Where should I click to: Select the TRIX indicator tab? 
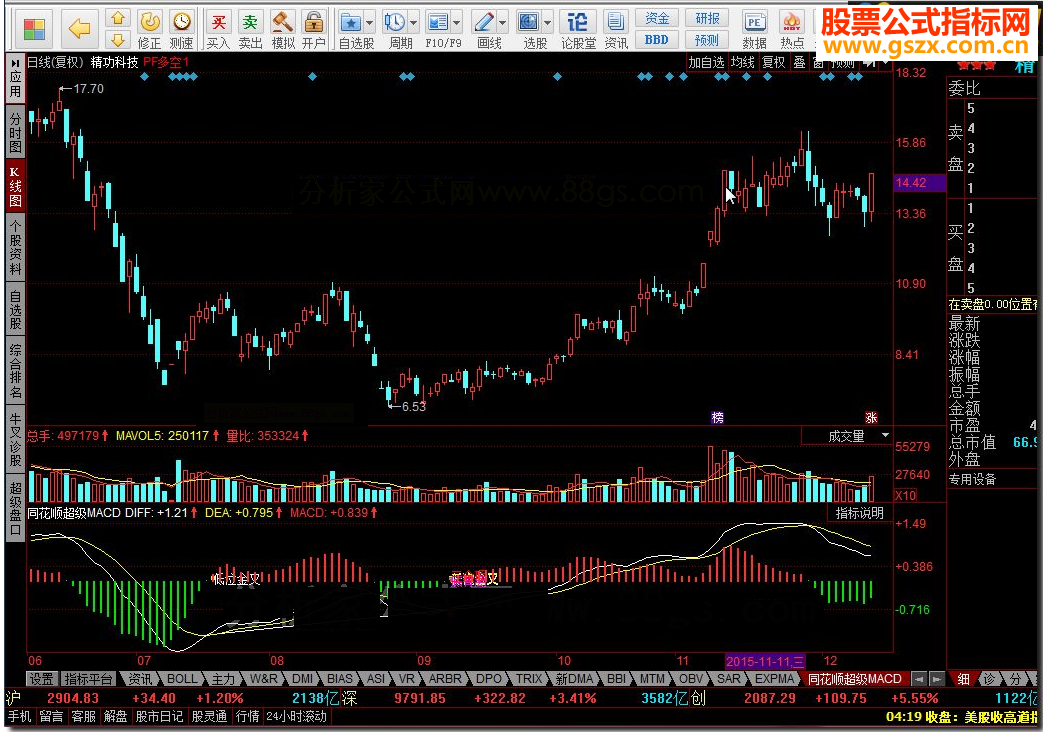pyautogui.click(x=529, y=679)
